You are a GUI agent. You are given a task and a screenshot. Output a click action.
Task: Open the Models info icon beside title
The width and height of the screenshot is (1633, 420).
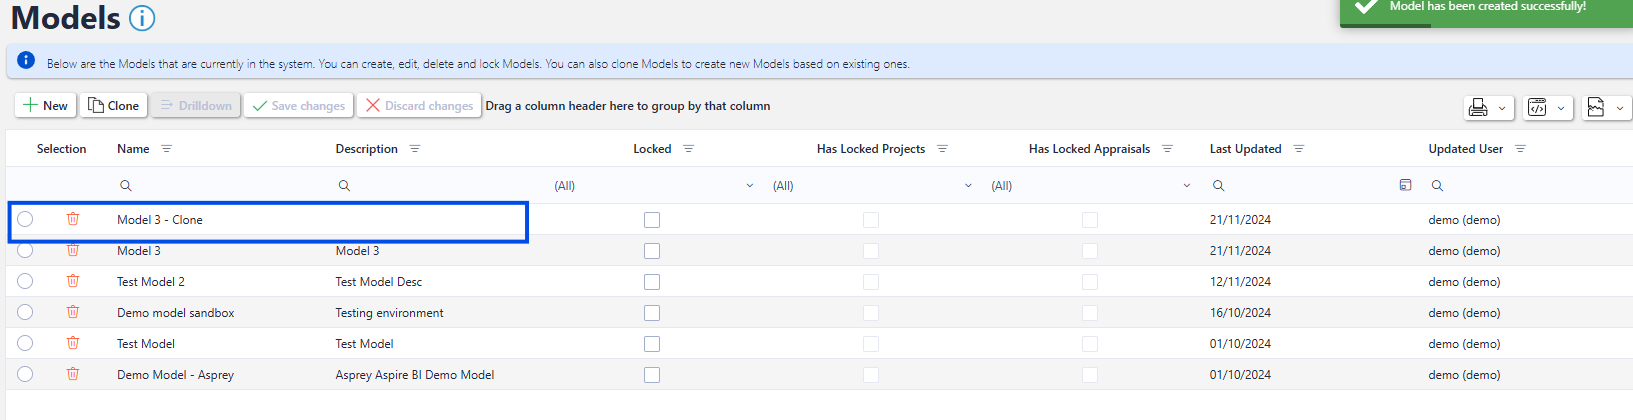pyautogui.click(x=142, y=18)
